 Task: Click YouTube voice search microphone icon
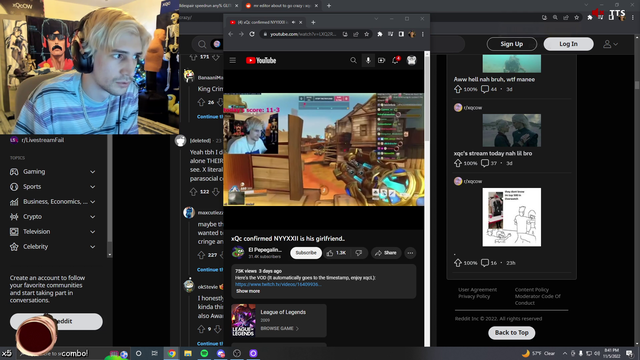pos(368,60)
